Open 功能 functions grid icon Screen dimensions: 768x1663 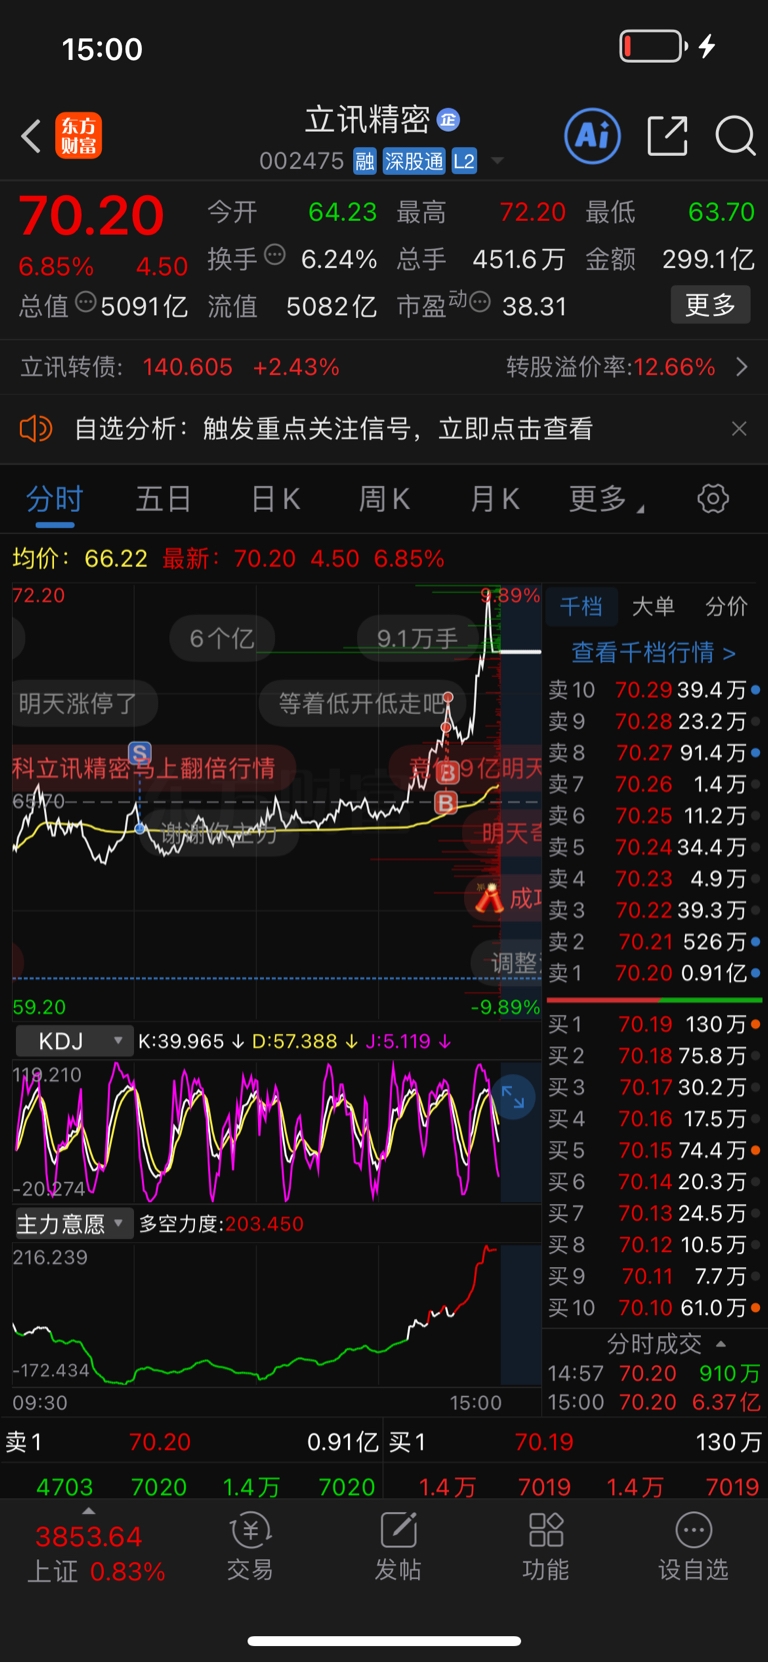pyautogui.click(x=546, y=1547)
